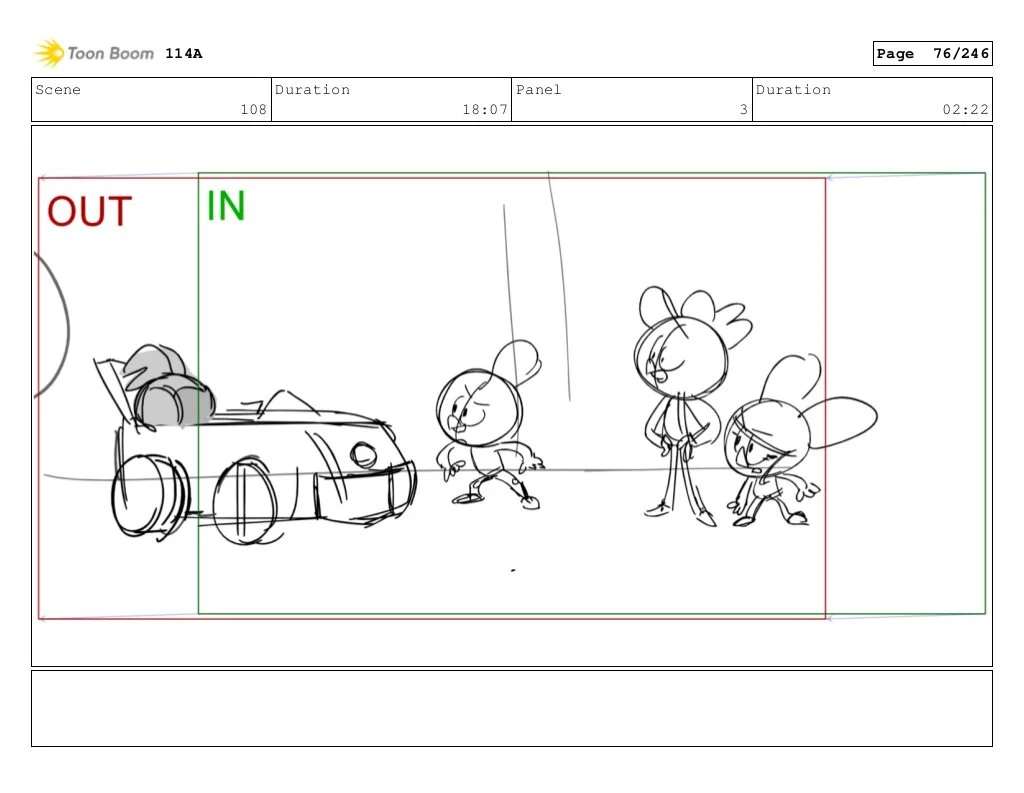
Task: Select the scene duration "18:07"
Action: 485,110
